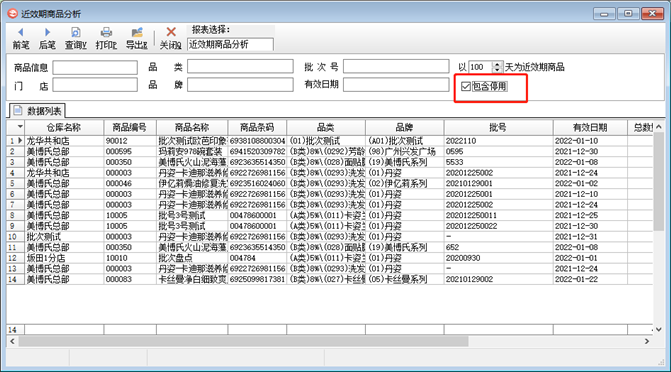Screen dimensions: 671x372
Task: Click the horizontal scrollbar left arrow
Action: [12, 341]
